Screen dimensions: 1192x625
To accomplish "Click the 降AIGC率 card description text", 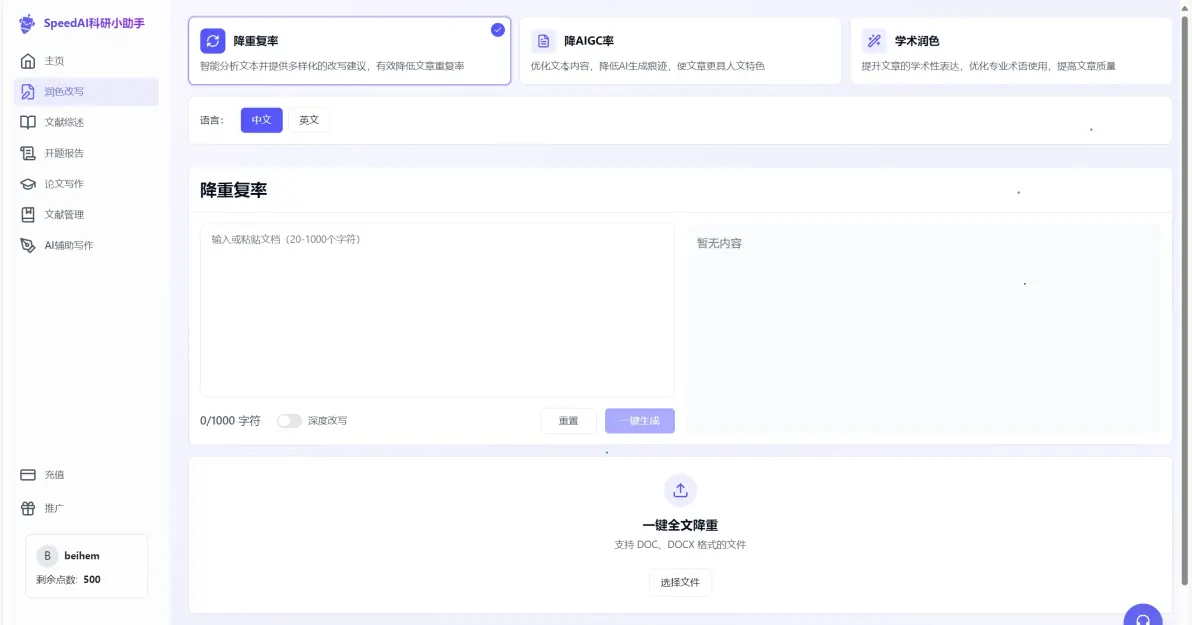I will [648, 66].
